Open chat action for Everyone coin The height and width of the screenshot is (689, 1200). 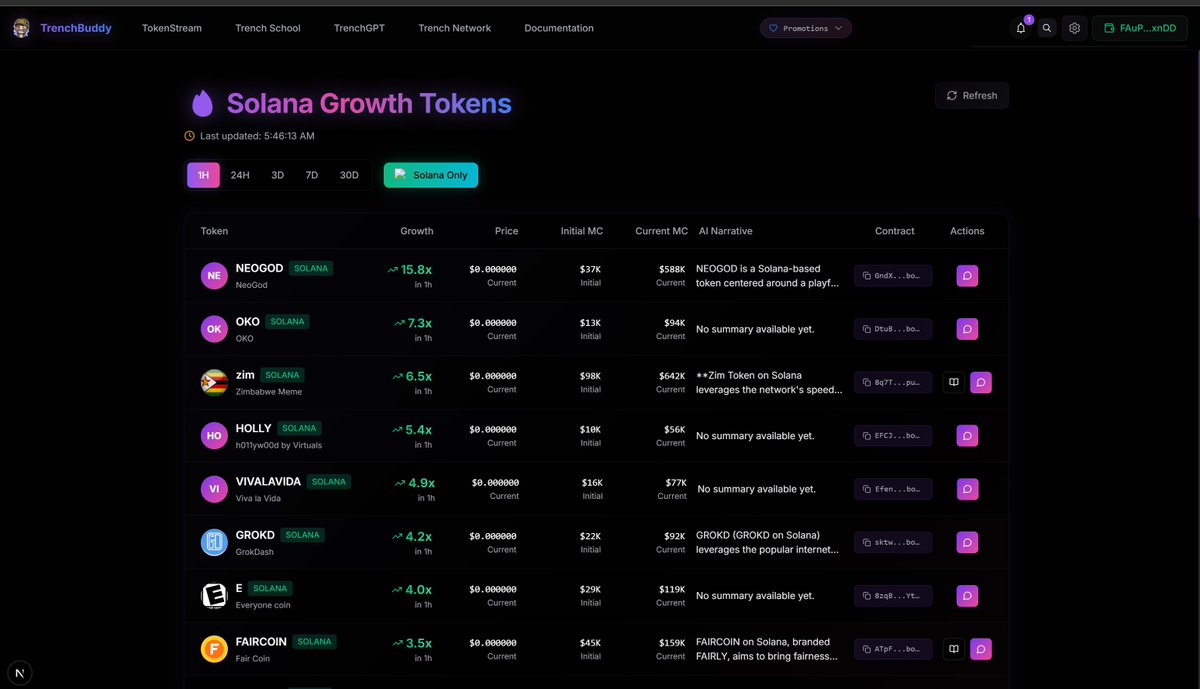tap(967, 596)
